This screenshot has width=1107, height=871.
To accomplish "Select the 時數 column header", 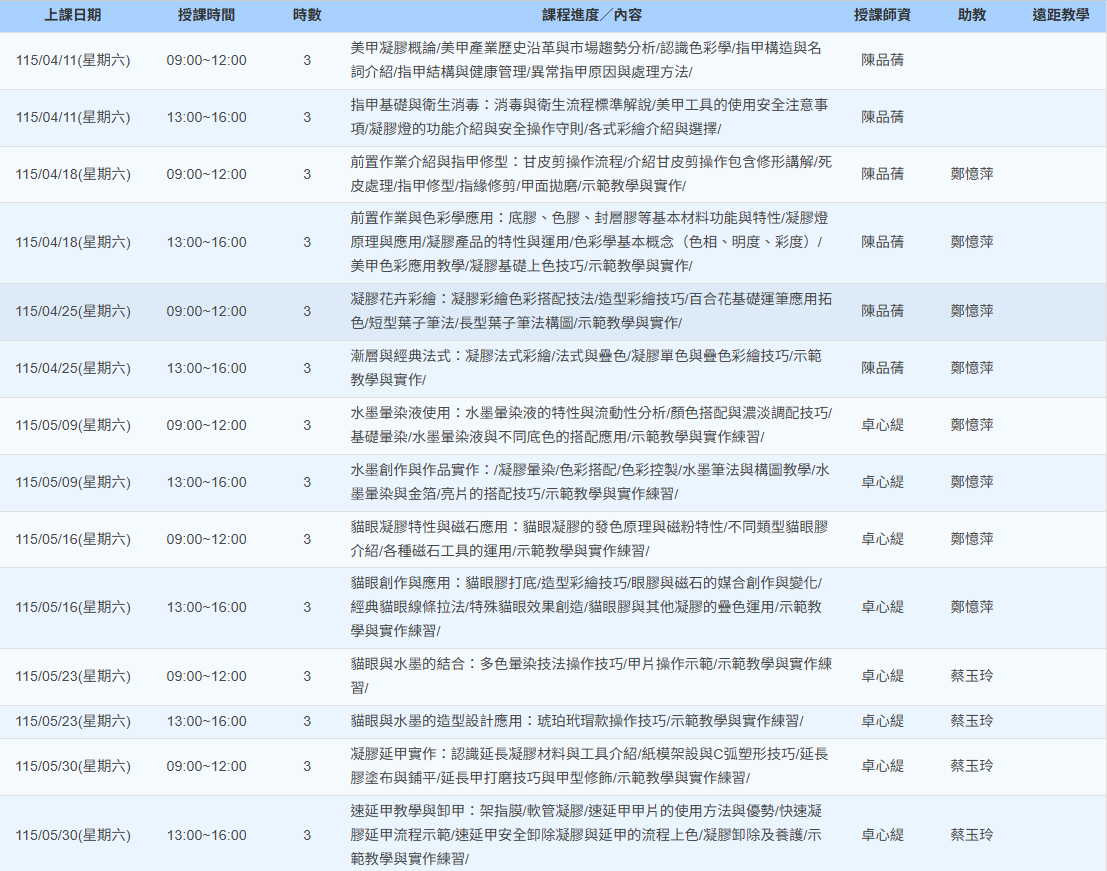I will pos(307,16).
